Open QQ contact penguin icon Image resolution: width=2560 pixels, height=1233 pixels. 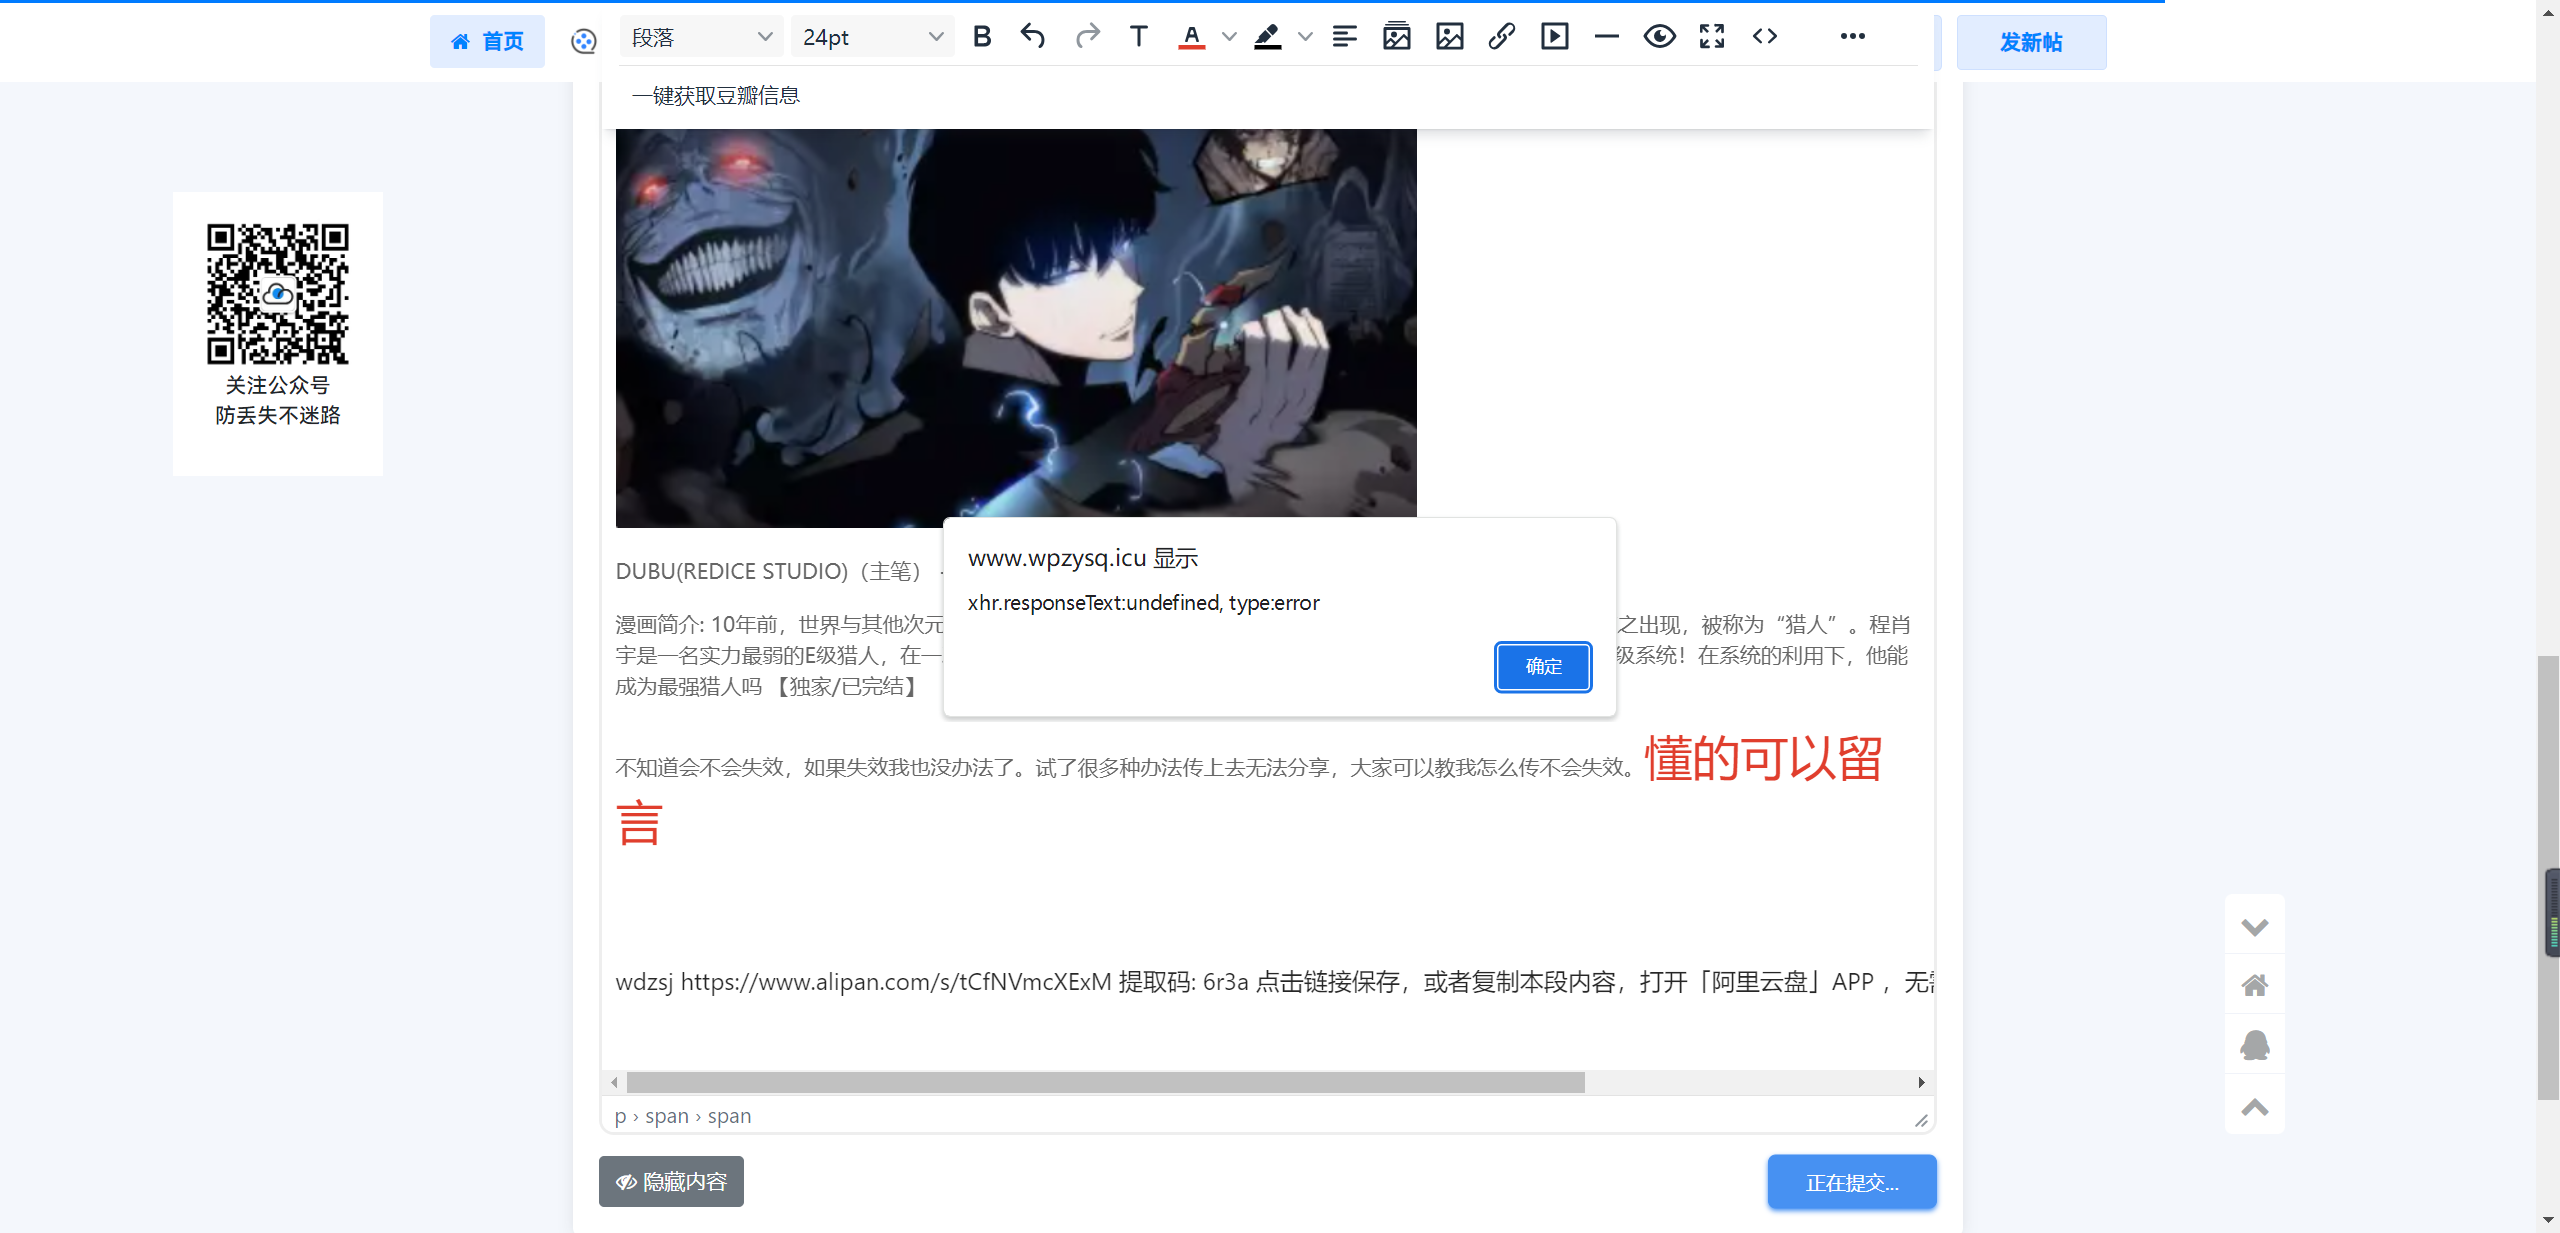point(2254,1046)
